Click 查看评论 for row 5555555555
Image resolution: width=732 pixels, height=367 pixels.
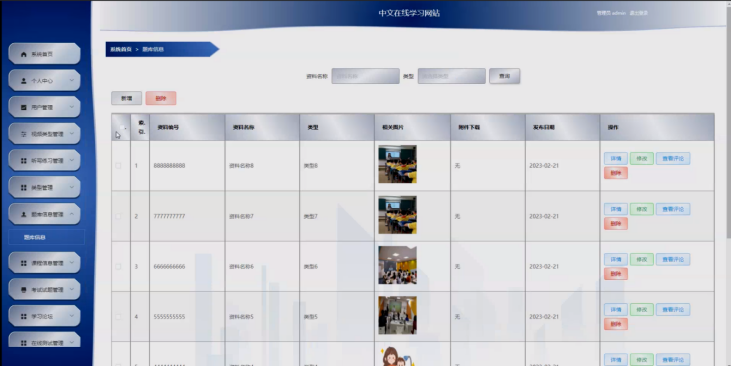[x=673, y=310]
